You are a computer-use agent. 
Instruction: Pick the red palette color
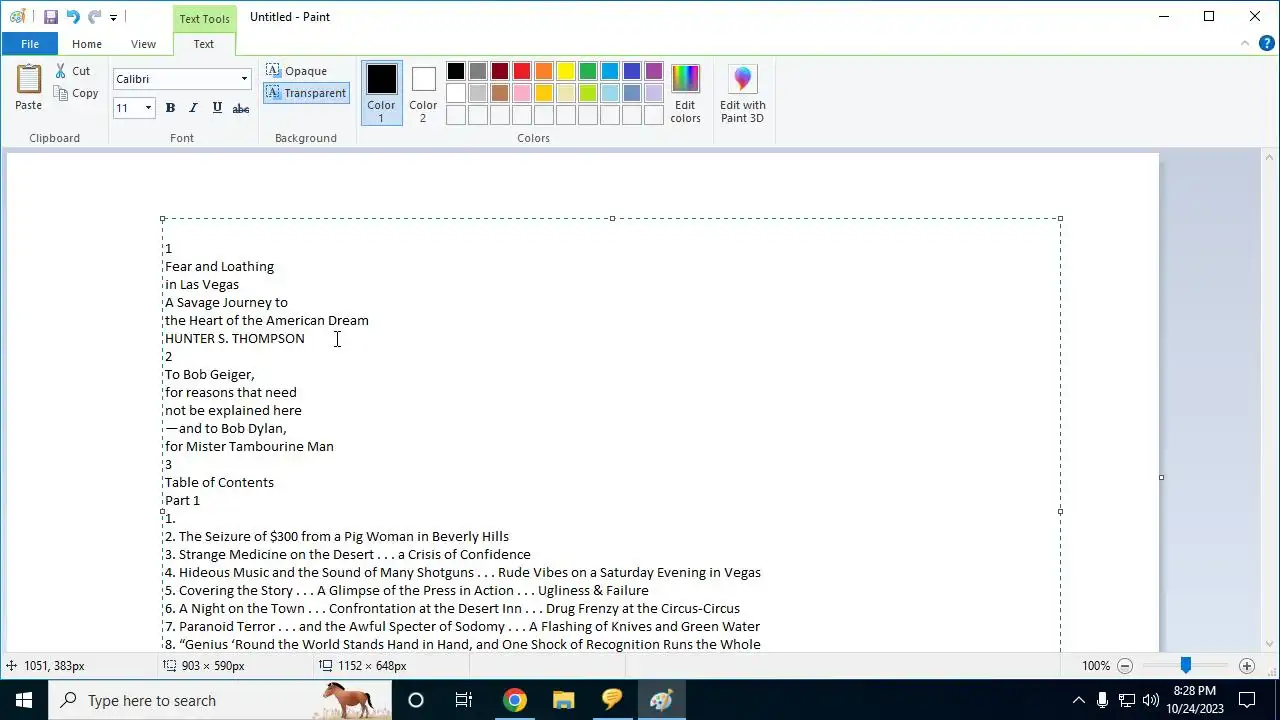522,71
